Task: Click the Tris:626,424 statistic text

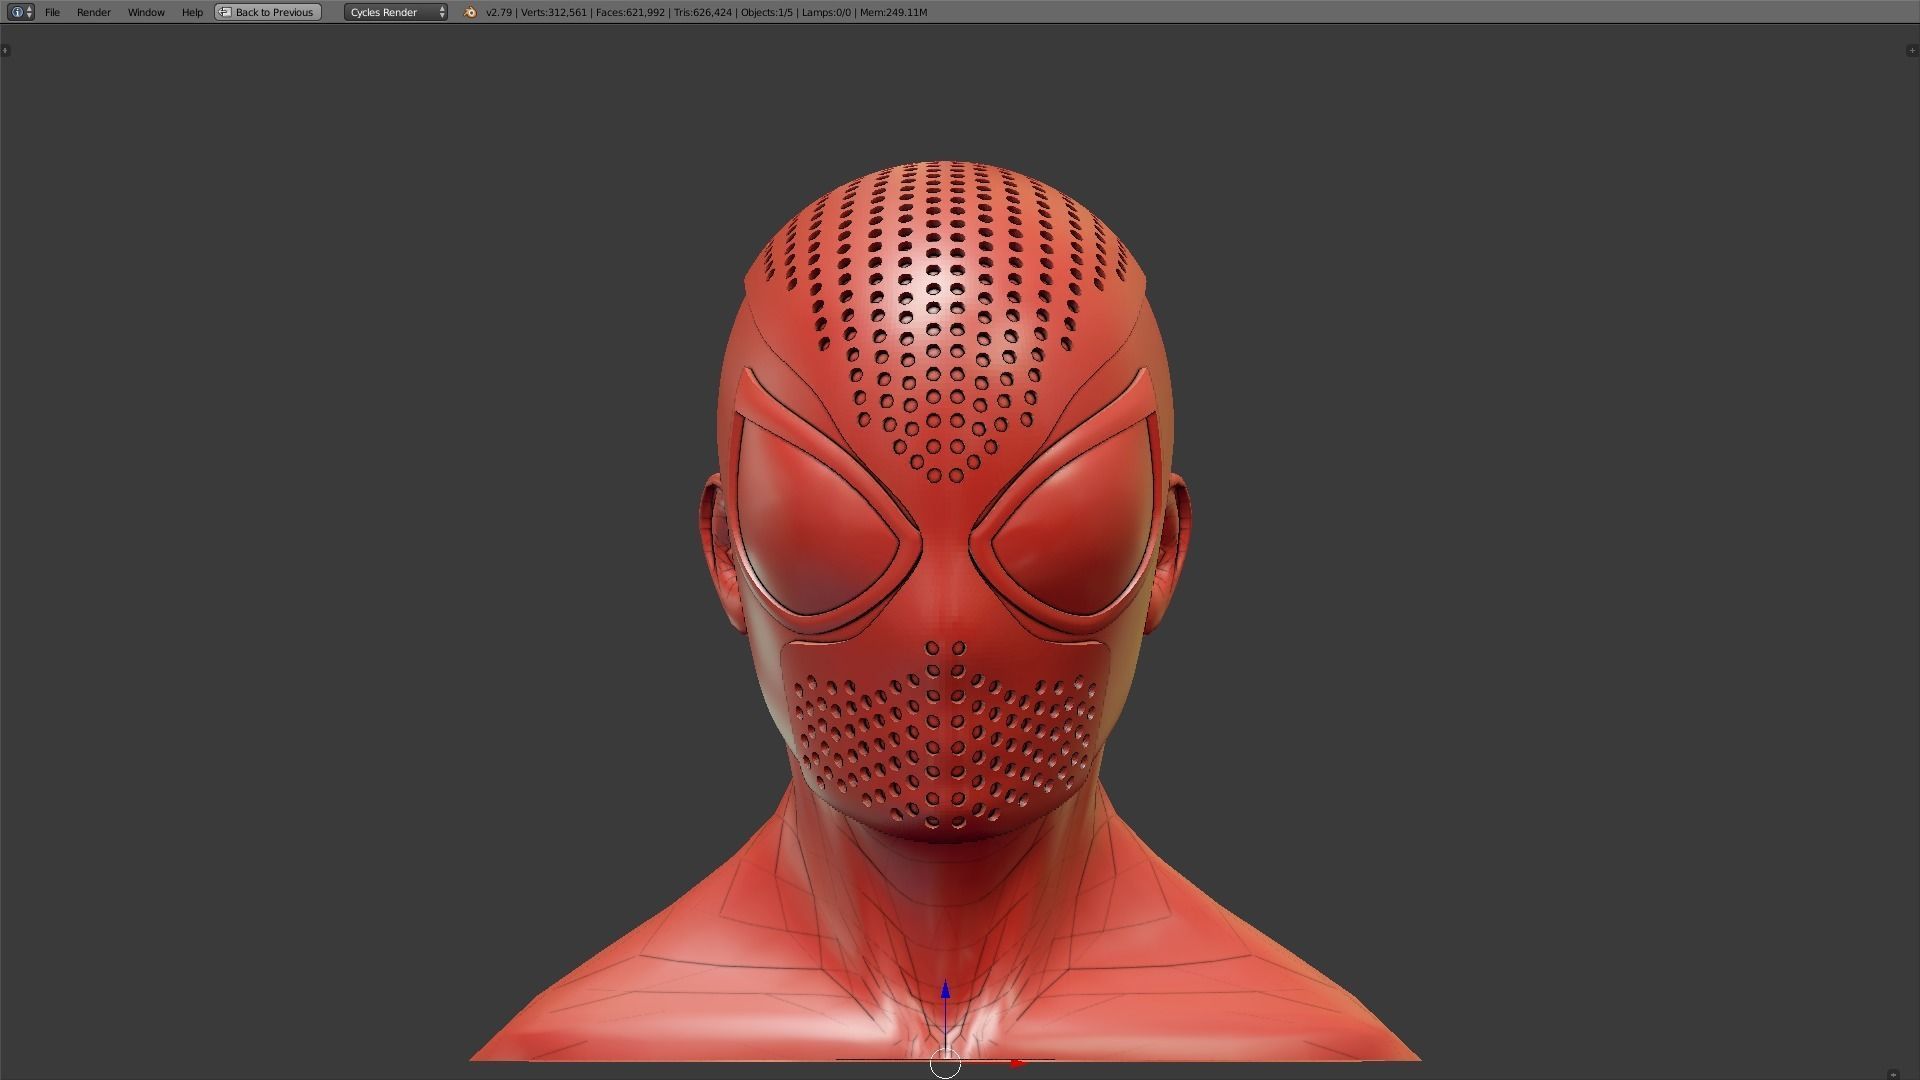Action: click(703, 12)
